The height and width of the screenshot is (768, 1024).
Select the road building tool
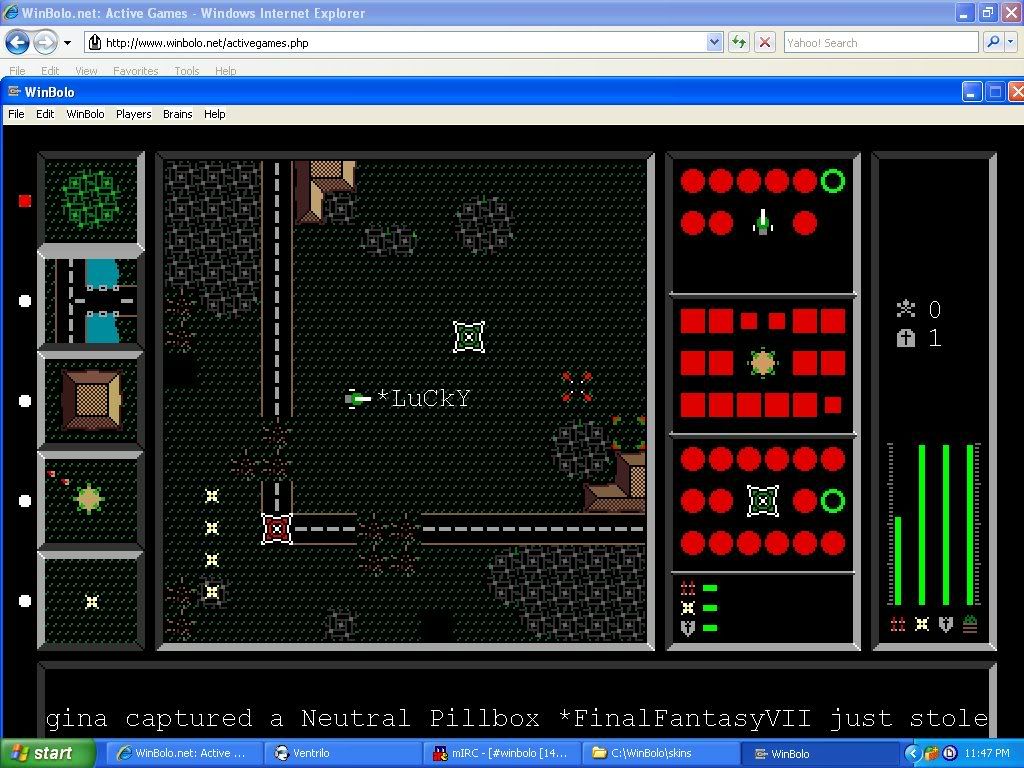(91, 299)
